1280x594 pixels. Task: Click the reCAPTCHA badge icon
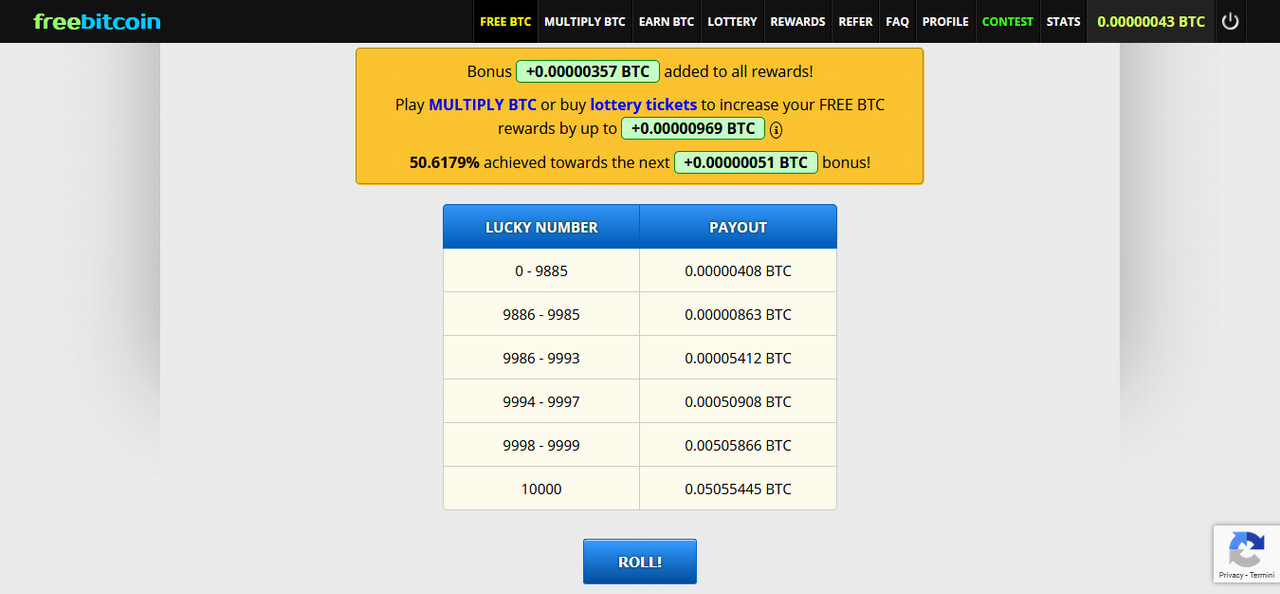coord(1246,550)
